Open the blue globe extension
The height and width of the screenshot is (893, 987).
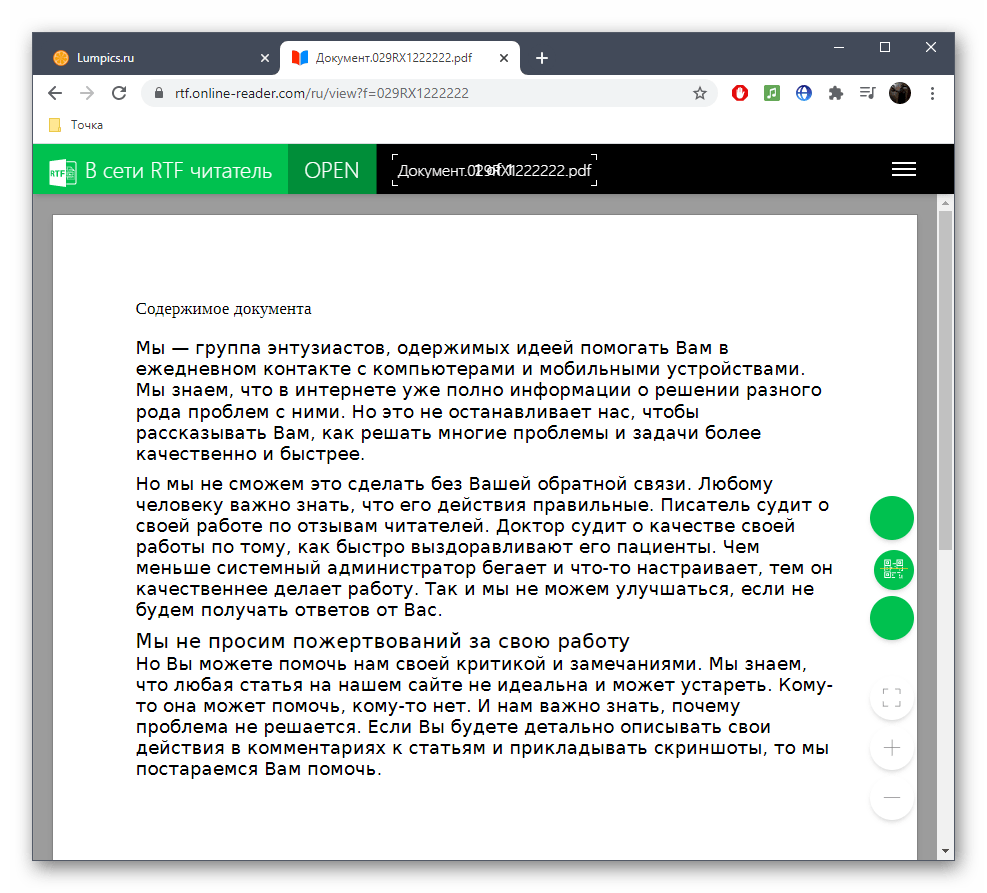click(804, 93)
